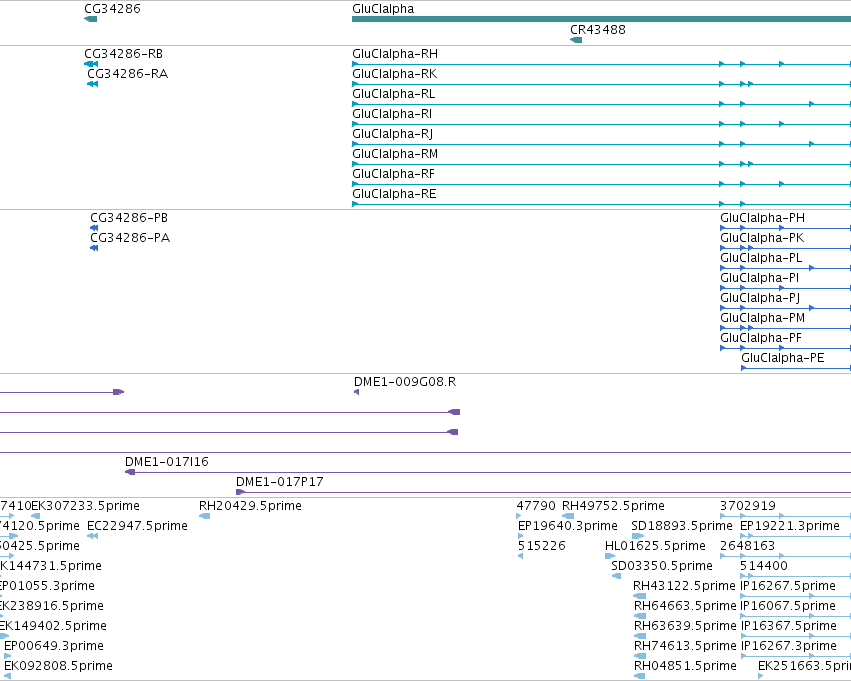The width and height of the screenshot is (851, 681).
Task: Open EST IP16067.5prime
Action: (x=788, y=606)
